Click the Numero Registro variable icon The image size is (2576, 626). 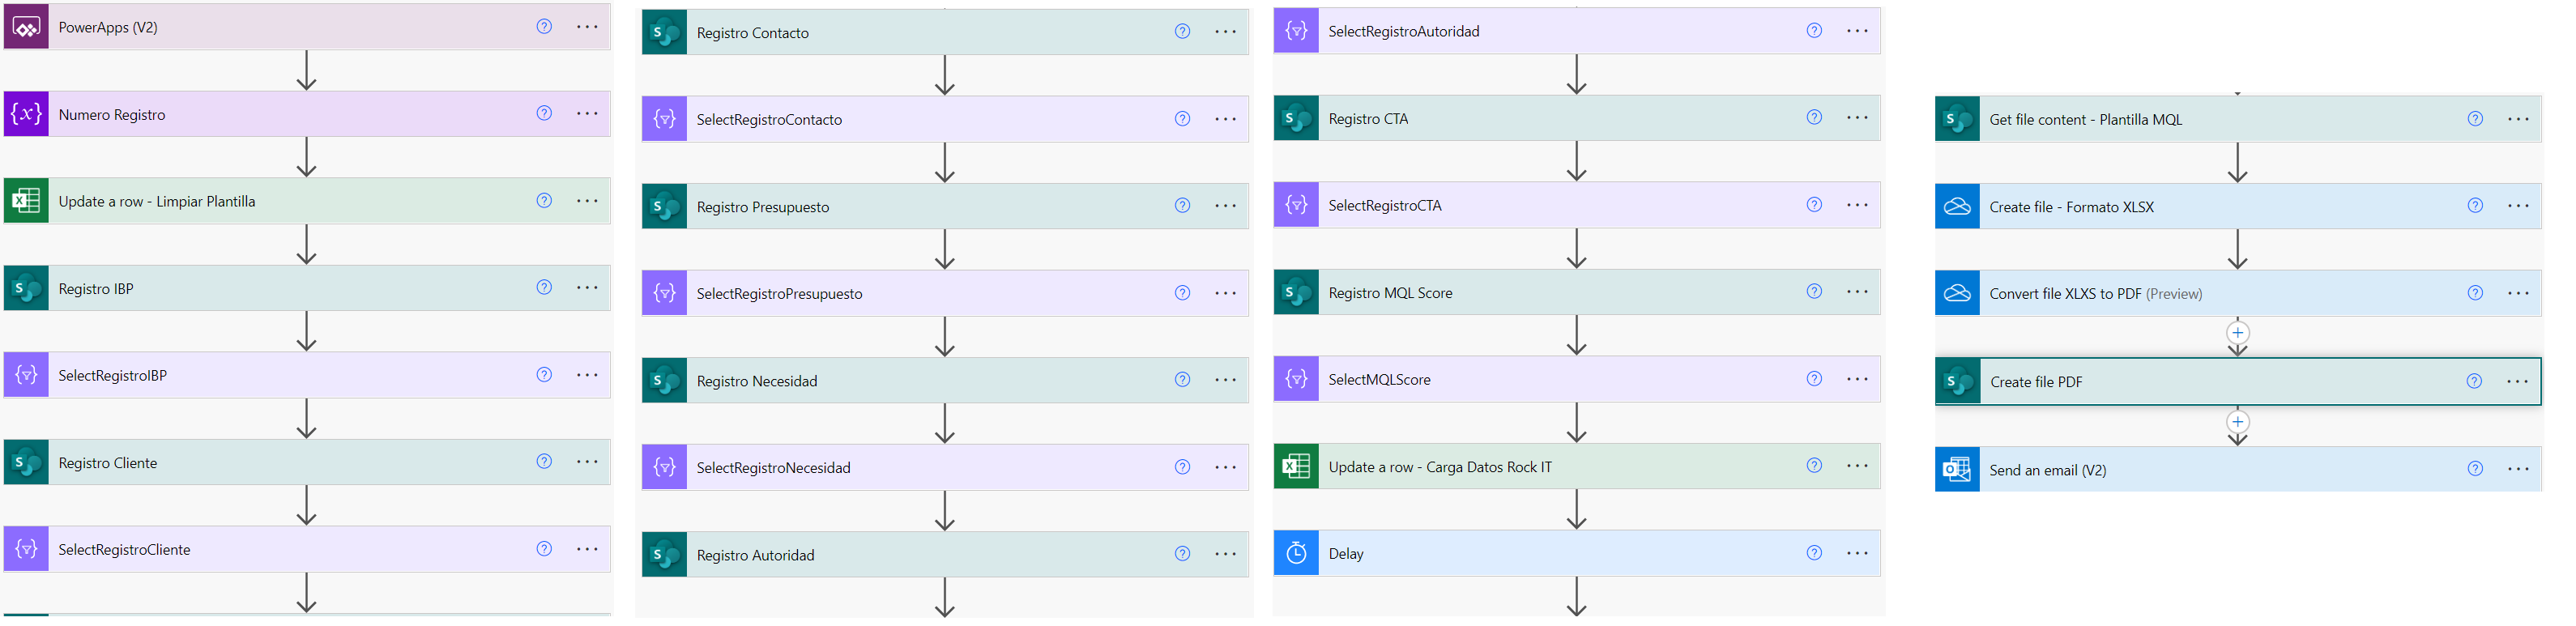tap(26, 114)
